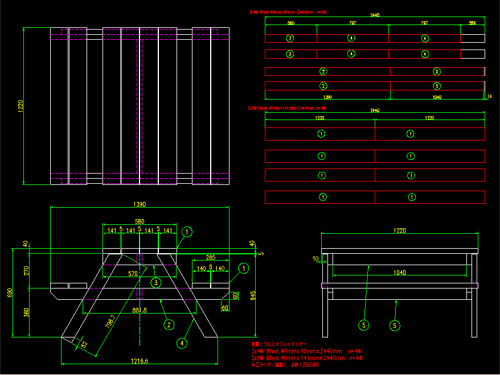Select the 1216.6 dimension below the table legs
The width and height of the screenshot is (500, 375).
[139, 361]
